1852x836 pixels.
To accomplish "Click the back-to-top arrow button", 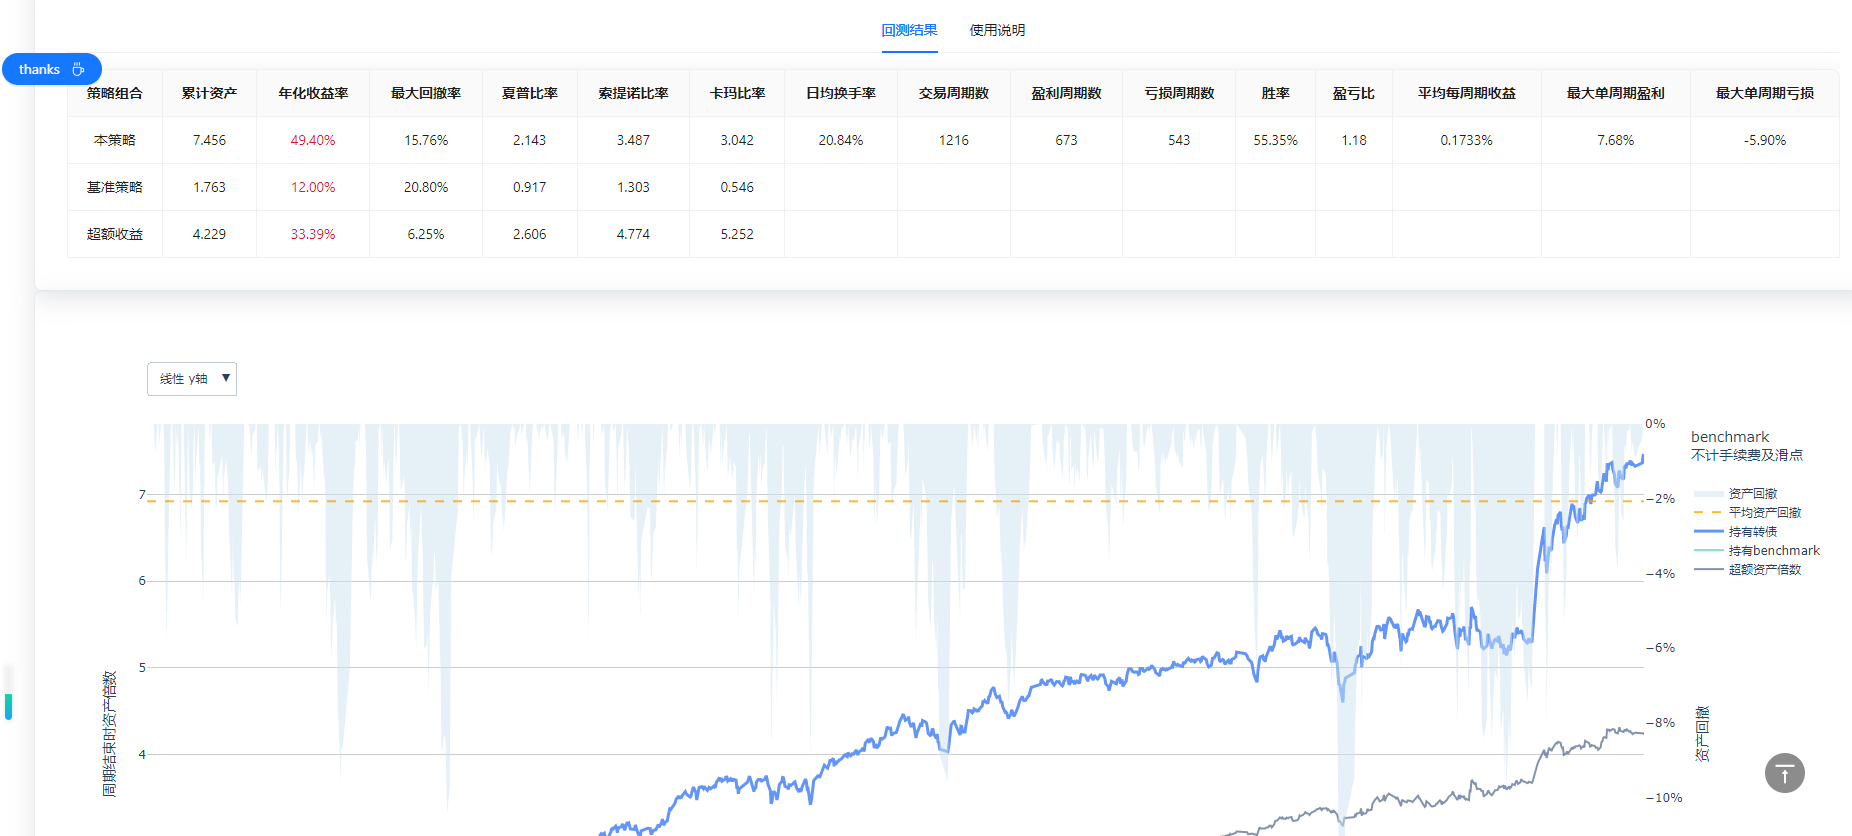I will point(1784,773).
